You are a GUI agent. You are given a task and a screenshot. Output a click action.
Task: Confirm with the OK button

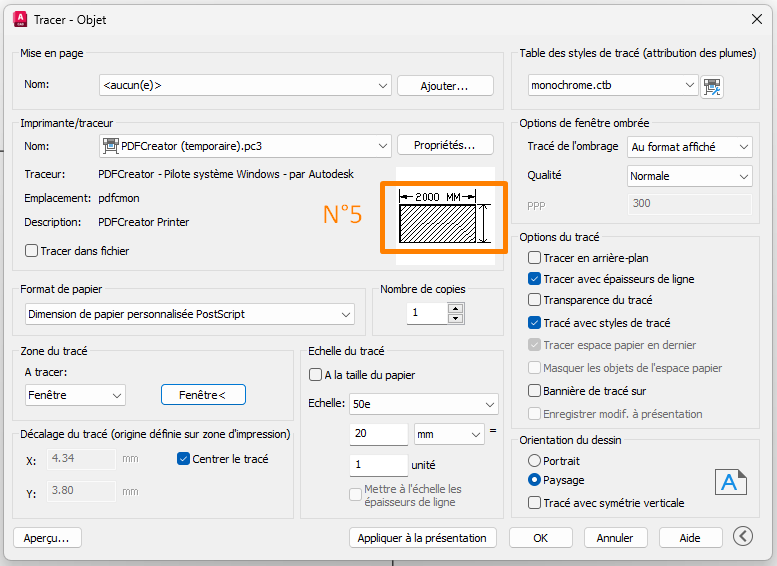(x=541, y=538)
